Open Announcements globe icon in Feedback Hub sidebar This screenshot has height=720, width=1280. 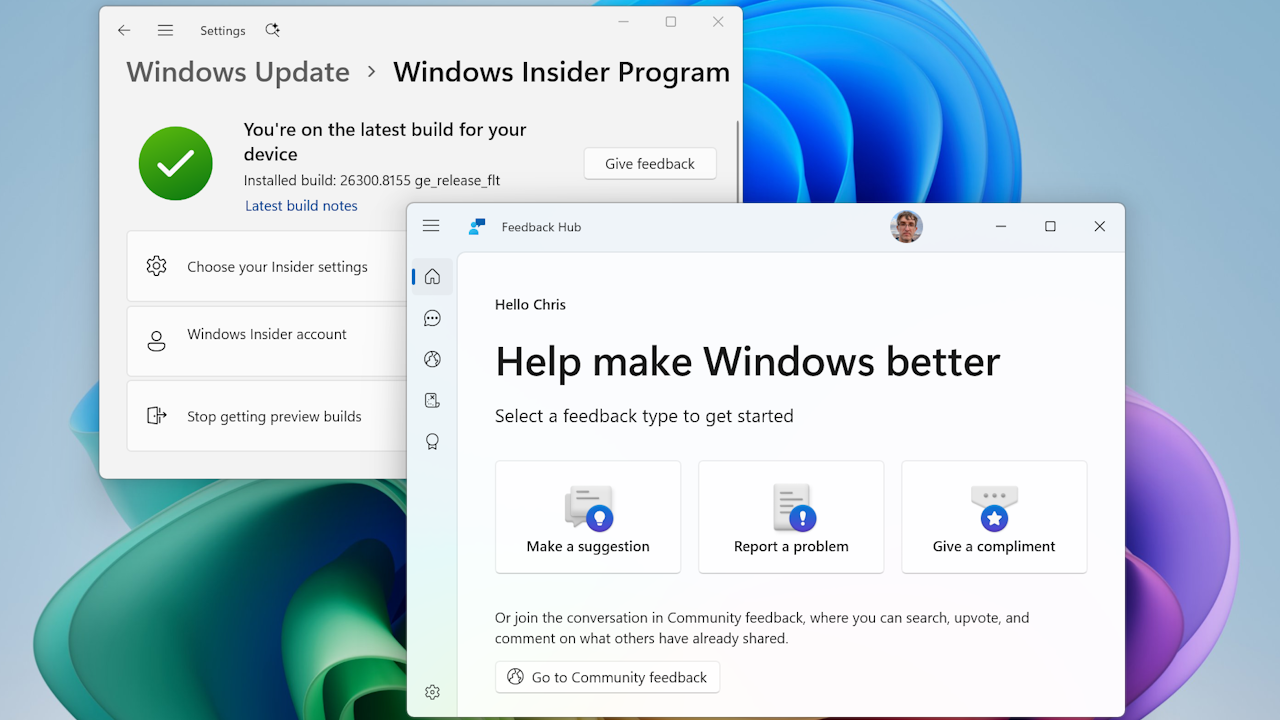432,359
